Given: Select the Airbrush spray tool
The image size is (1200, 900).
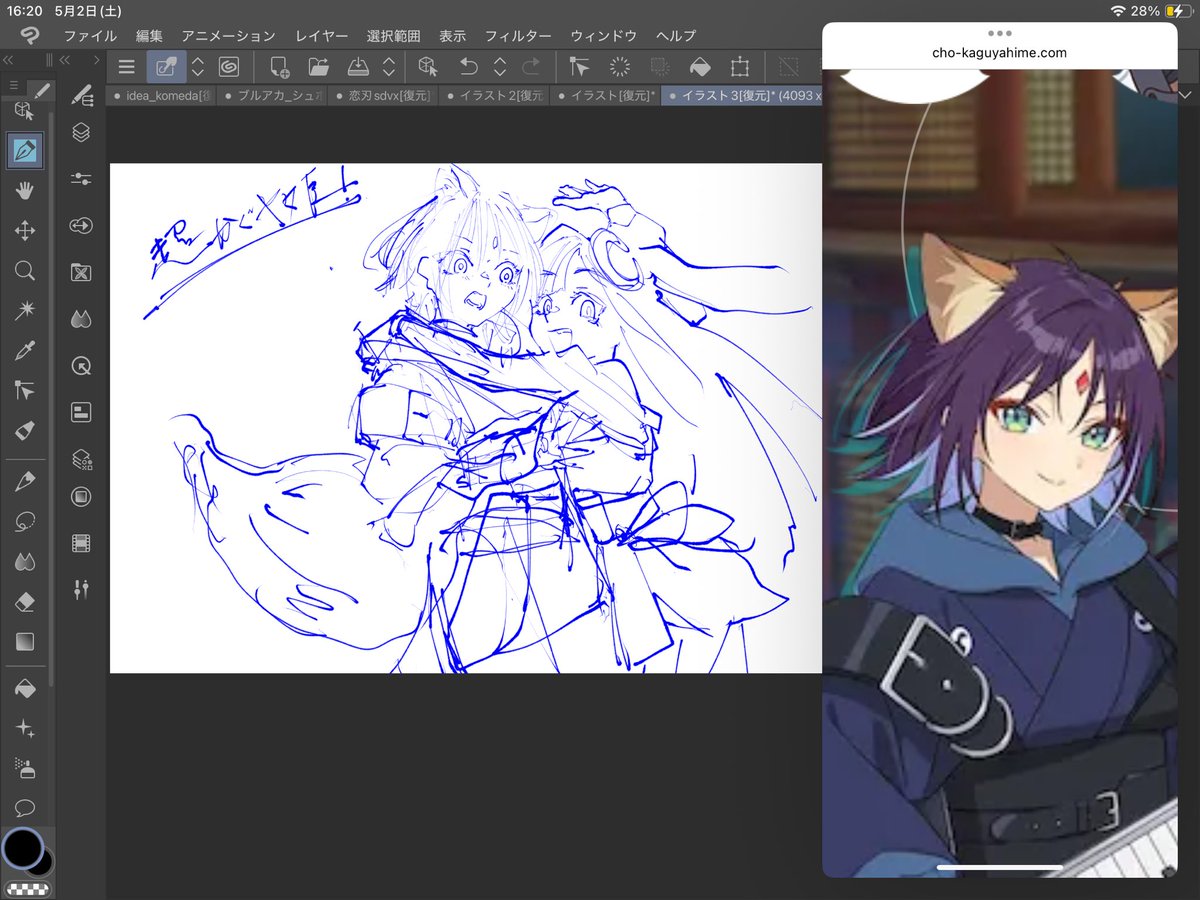Looking at the screenshot, I should (x=25, y=768).
